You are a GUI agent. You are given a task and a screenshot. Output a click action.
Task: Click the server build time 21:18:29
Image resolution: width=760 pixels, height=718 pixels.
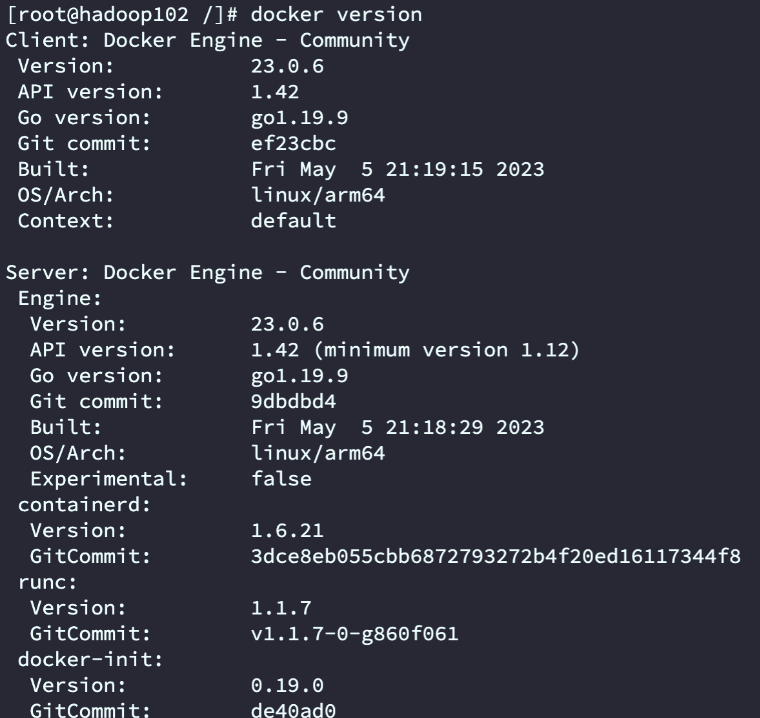(x=433, y=427)
